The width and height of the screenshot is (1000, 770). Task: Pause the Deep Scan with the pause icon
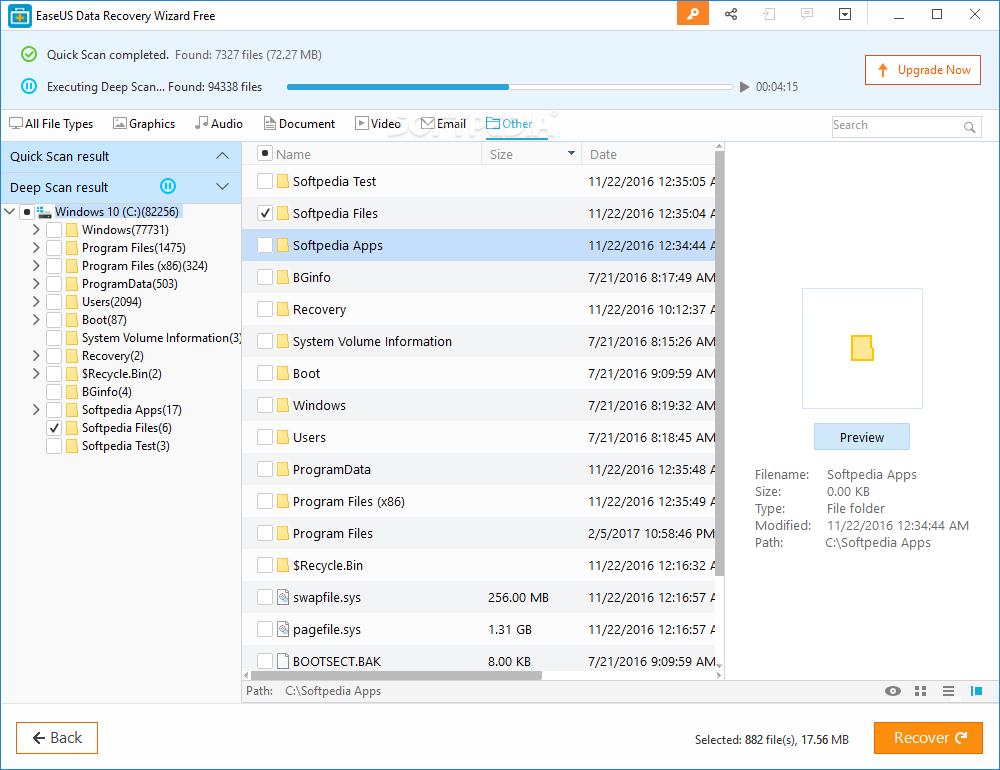(x=29, y=86)
